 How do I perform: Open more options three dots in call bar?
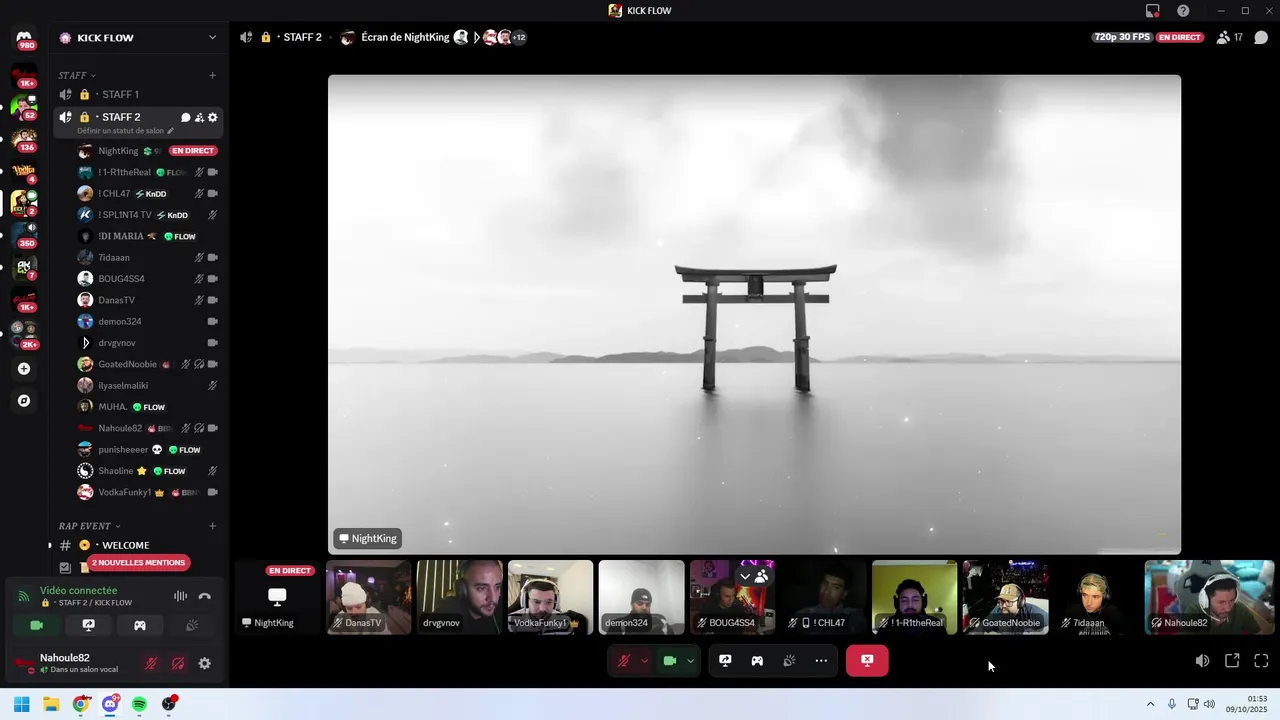821,661
